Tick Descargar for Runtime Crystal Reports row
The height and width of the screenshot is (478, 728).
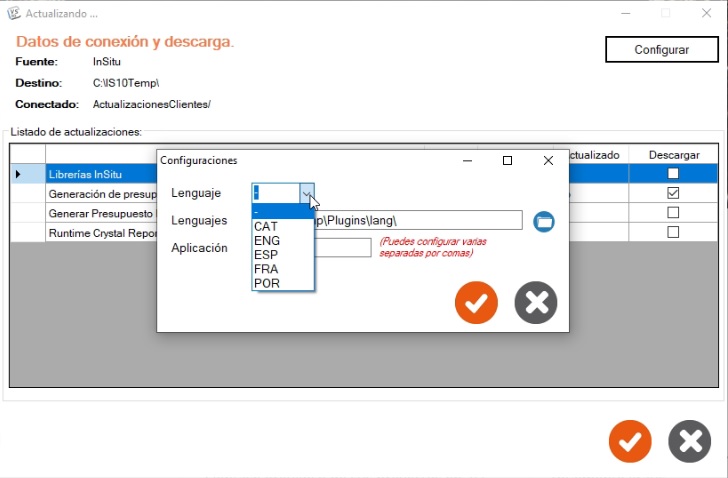coord(673,232)
